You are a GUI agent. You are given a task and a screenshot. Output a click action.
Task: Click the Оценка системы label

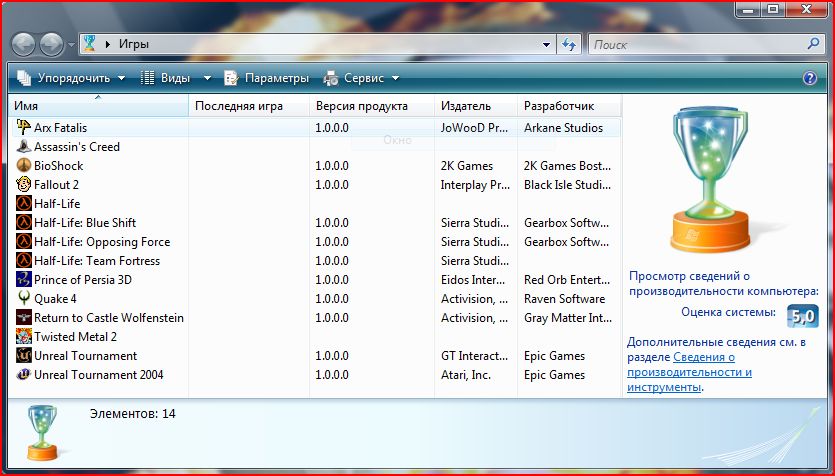(728, 312)
